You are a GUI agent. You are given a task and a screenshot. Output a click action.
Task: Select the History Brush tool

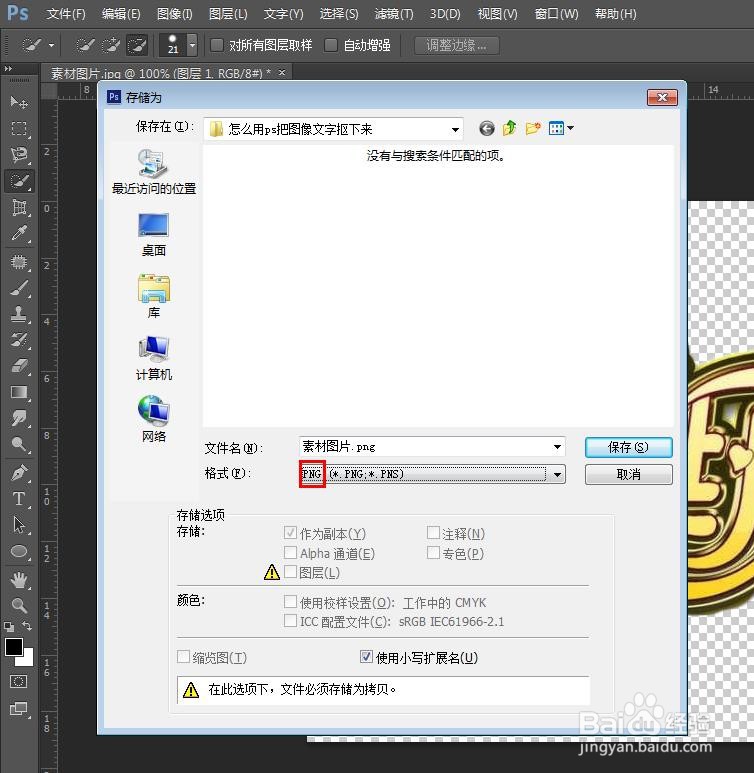pos(19,340)
